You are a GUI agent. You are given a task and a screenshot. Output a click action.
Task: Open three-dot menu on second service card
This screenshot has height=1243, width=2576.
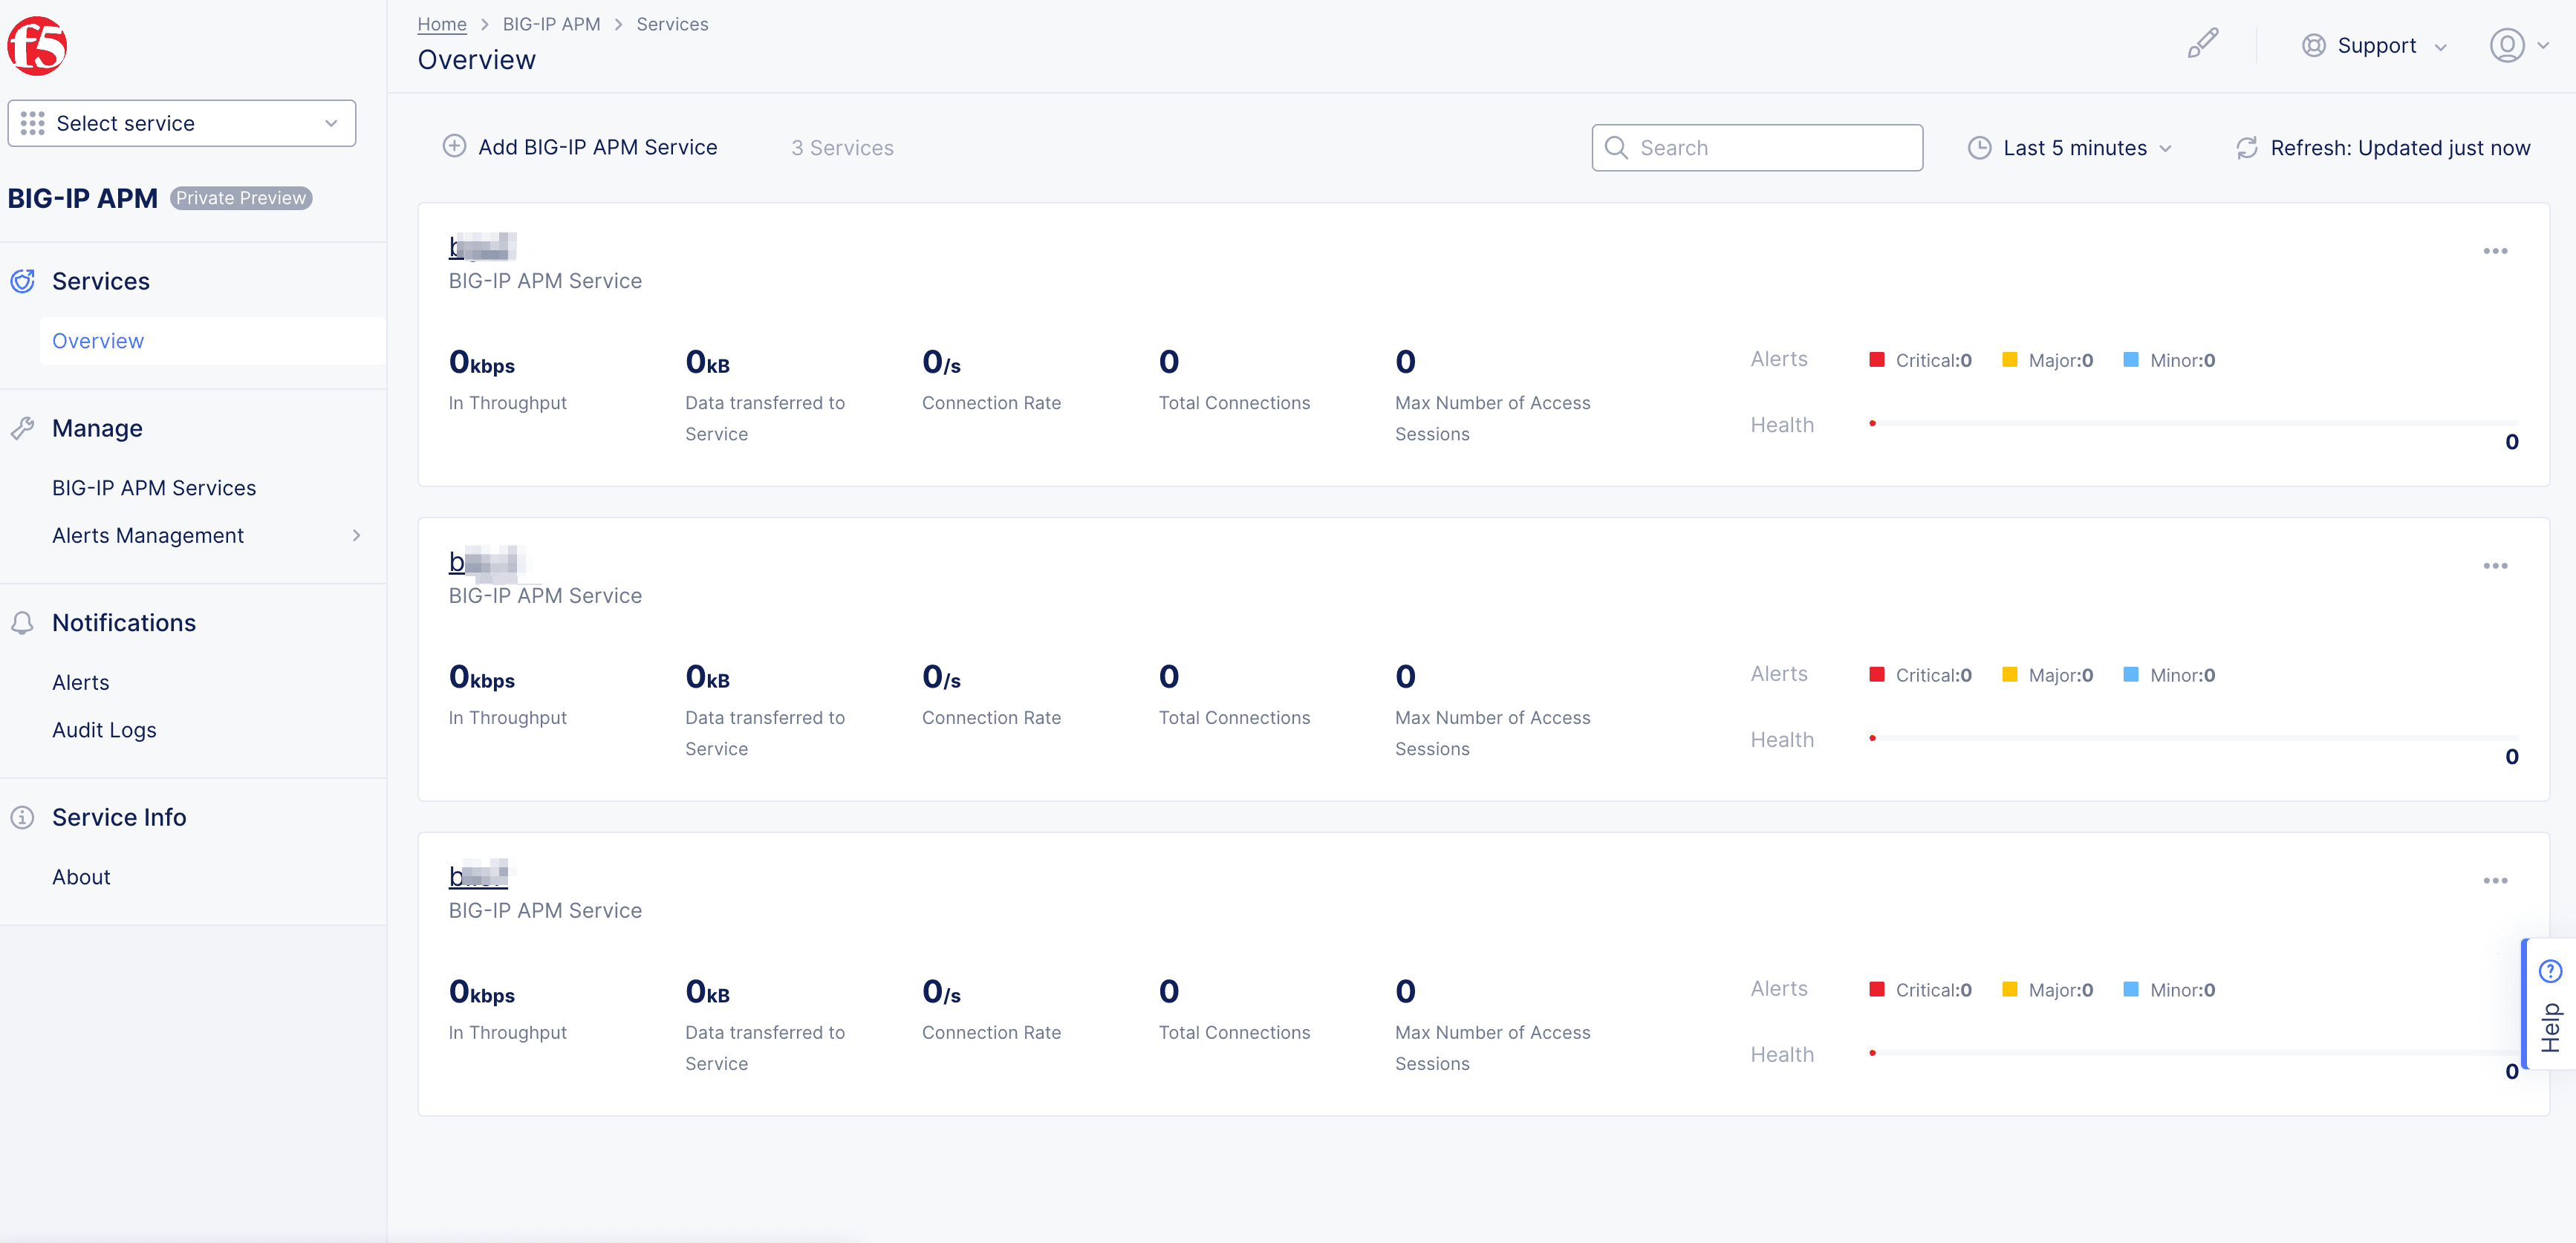pos(2494,566)
